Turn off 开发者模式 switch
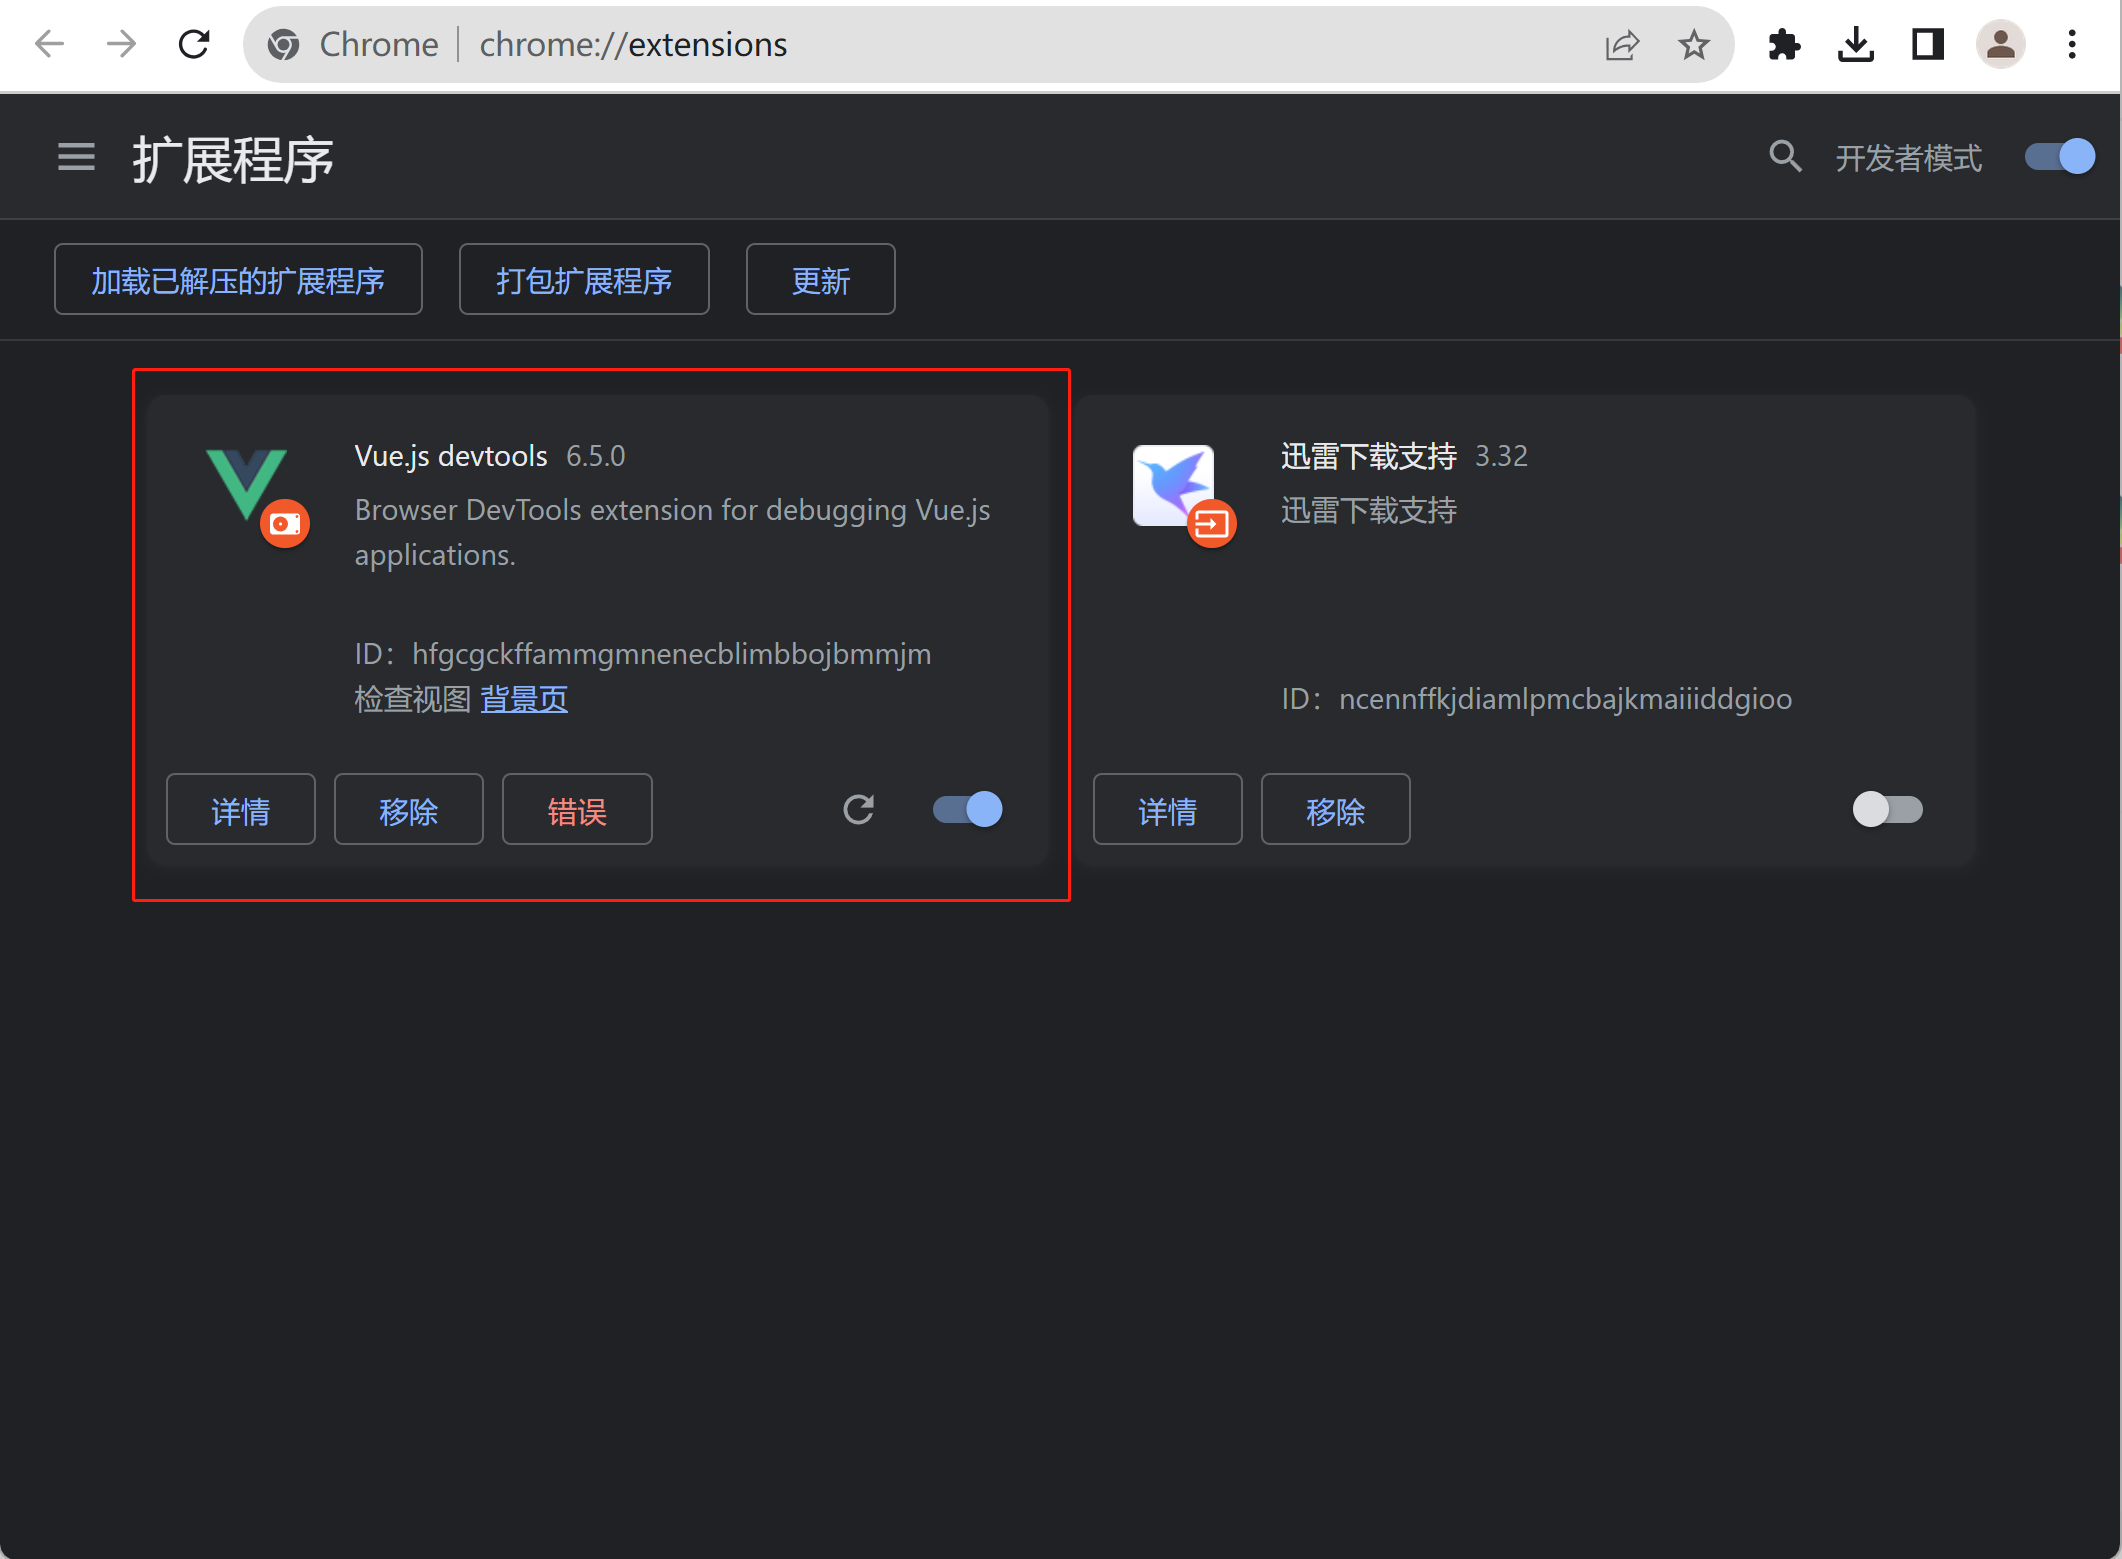 (2060, 157)
